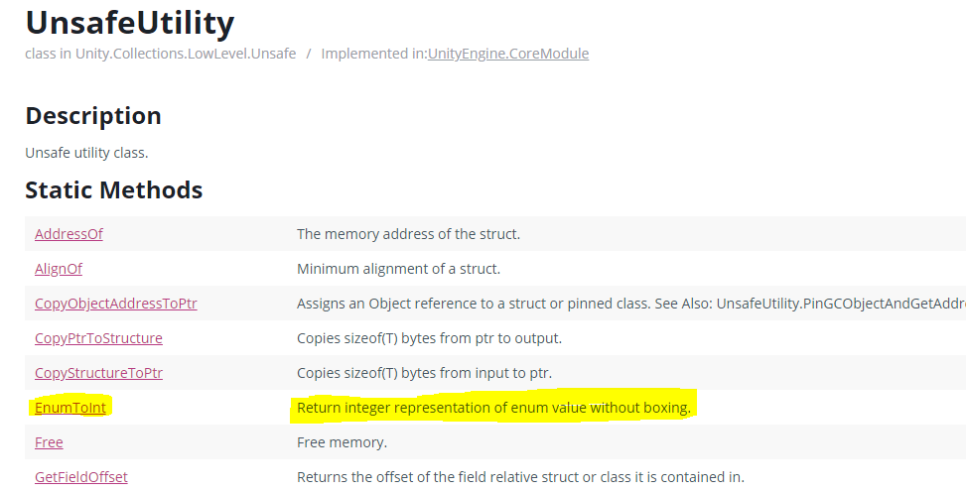Click 'Returns the offset of the field' description
Viewport: 966px width, 492px height.
520,477
